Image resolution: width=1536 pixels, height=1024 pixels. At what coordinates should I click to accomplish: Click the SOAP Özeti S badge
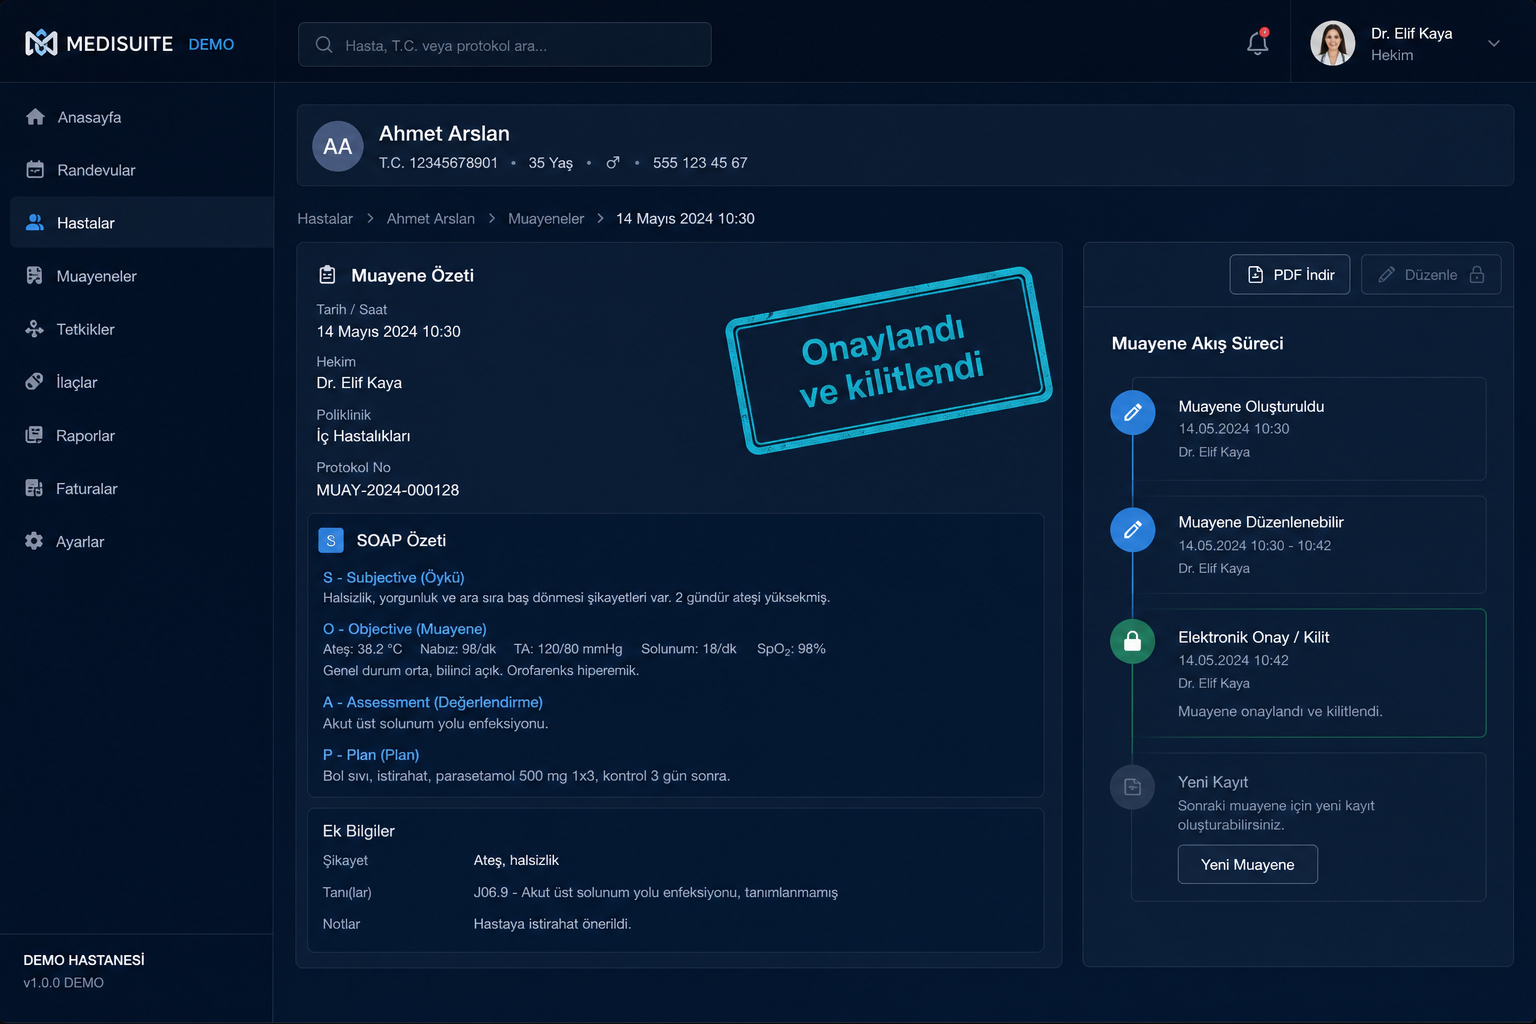331,540
